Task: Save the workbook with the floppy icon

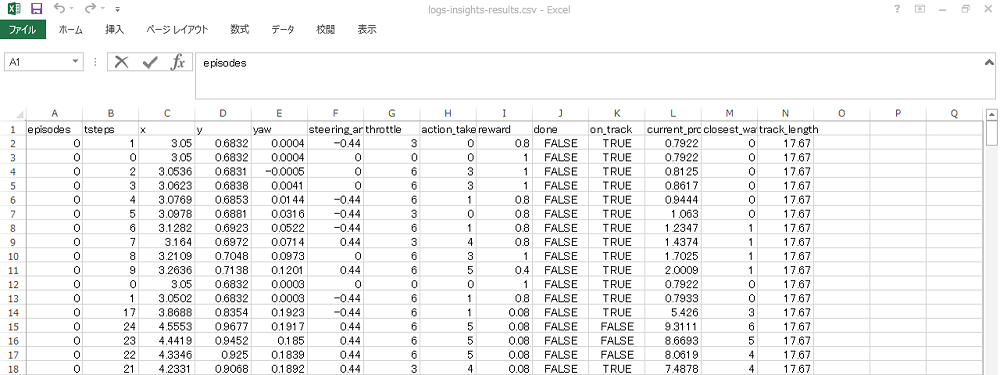Action: coord(36,9)
